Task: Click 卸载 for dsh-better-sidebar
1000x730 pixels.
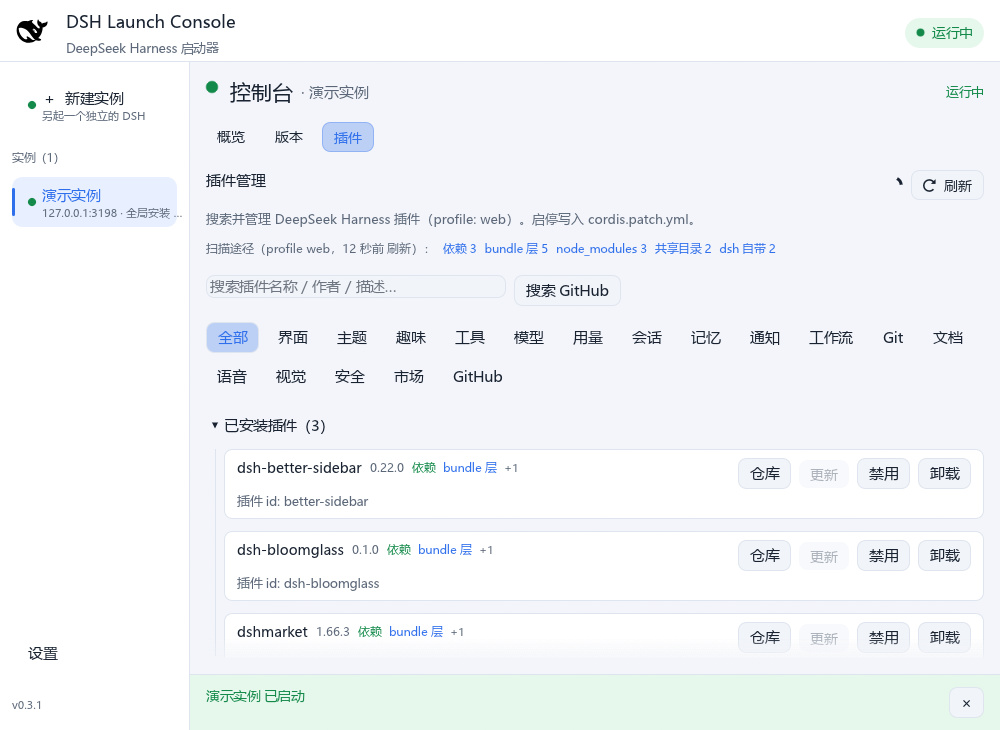Action: (945, 474)
